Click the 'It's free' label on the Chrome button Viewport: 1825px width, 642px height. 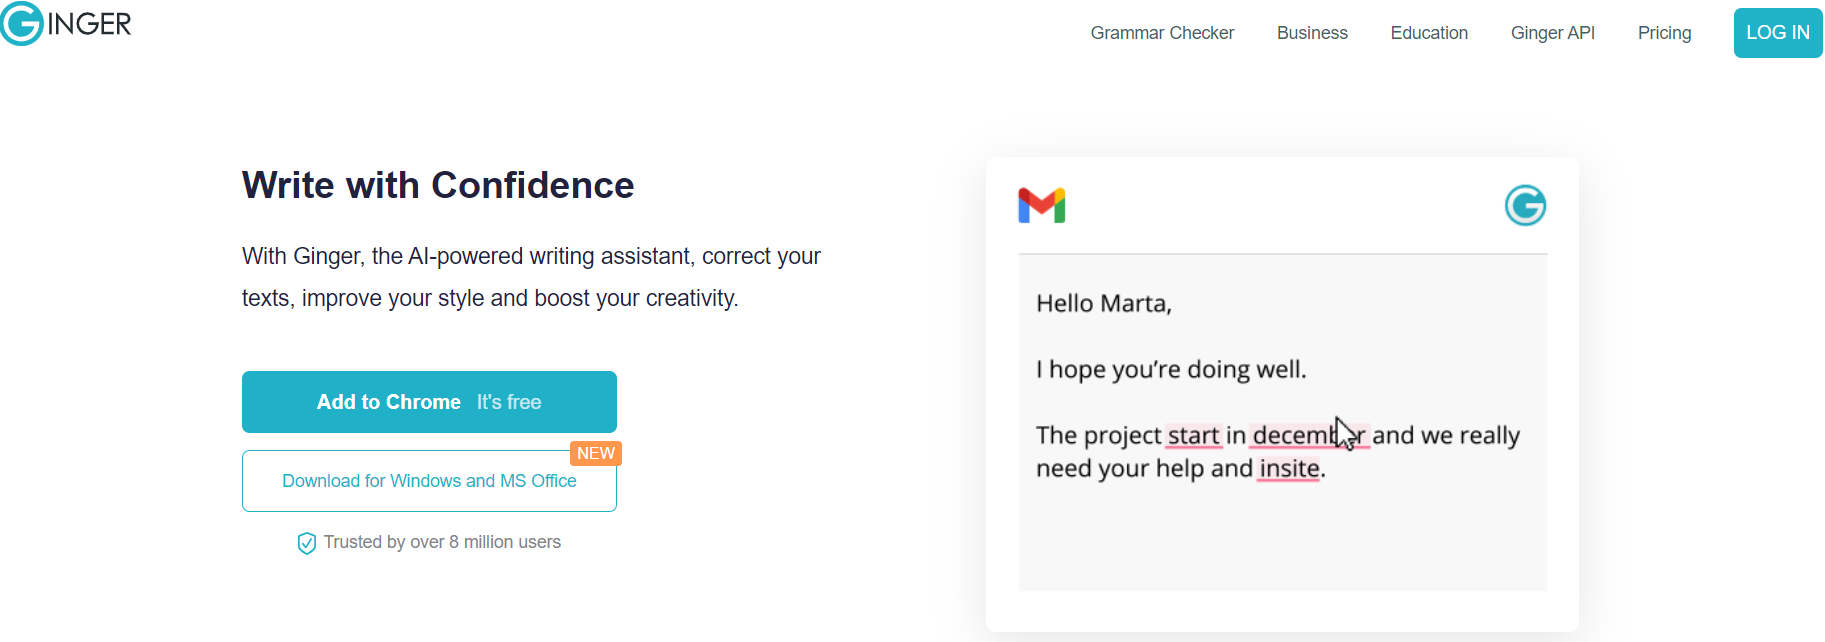(510, 402)
